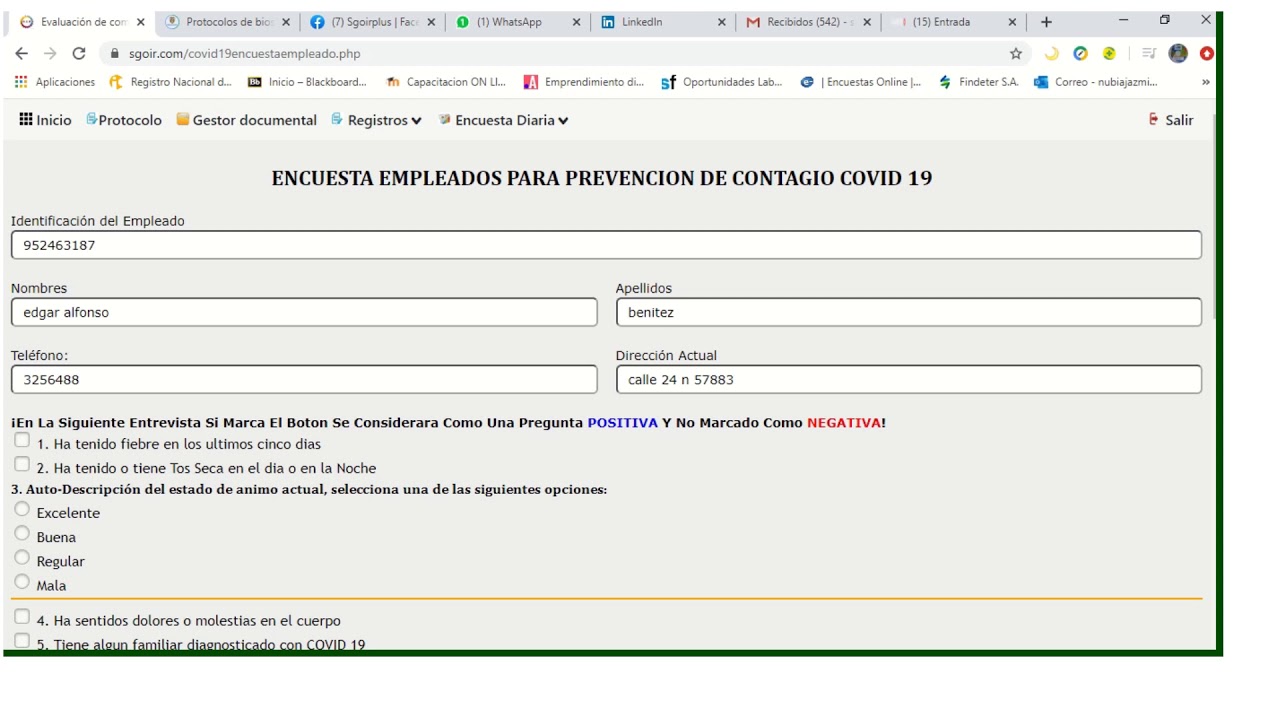Click the Nombres input field
Image resolution: width=1280 pixels, height=720 pixels.
(304, 312)
